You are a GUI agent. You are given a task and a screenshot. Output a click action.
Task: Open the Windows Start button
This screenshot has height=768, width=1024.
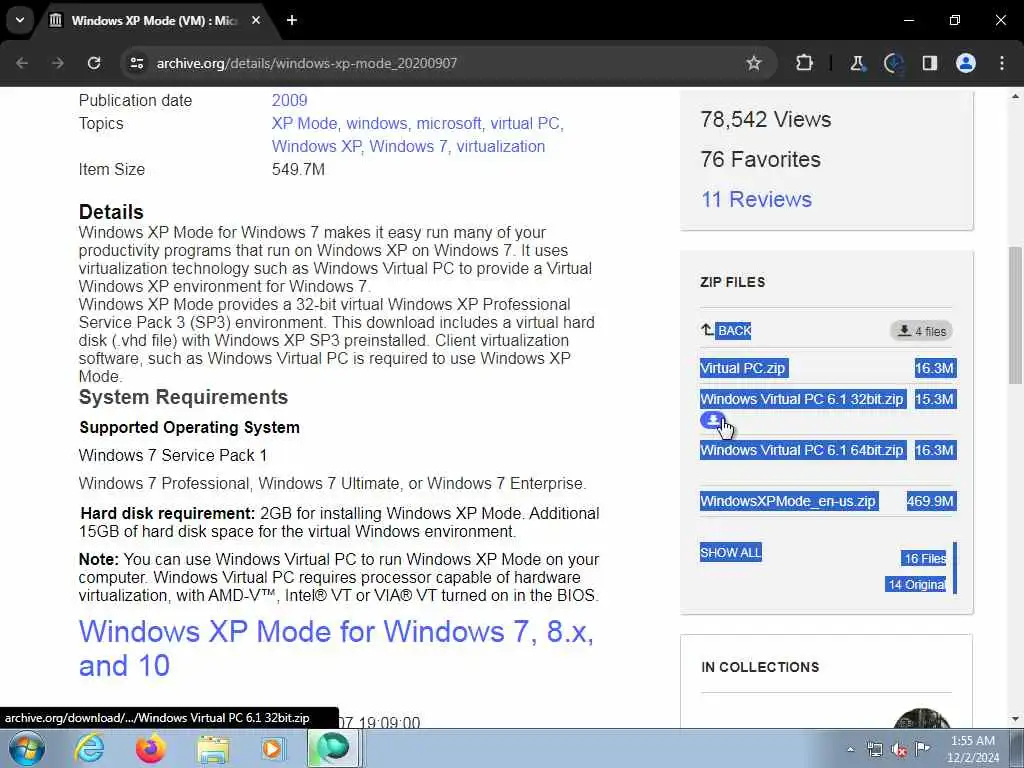(x=27, y=748)
